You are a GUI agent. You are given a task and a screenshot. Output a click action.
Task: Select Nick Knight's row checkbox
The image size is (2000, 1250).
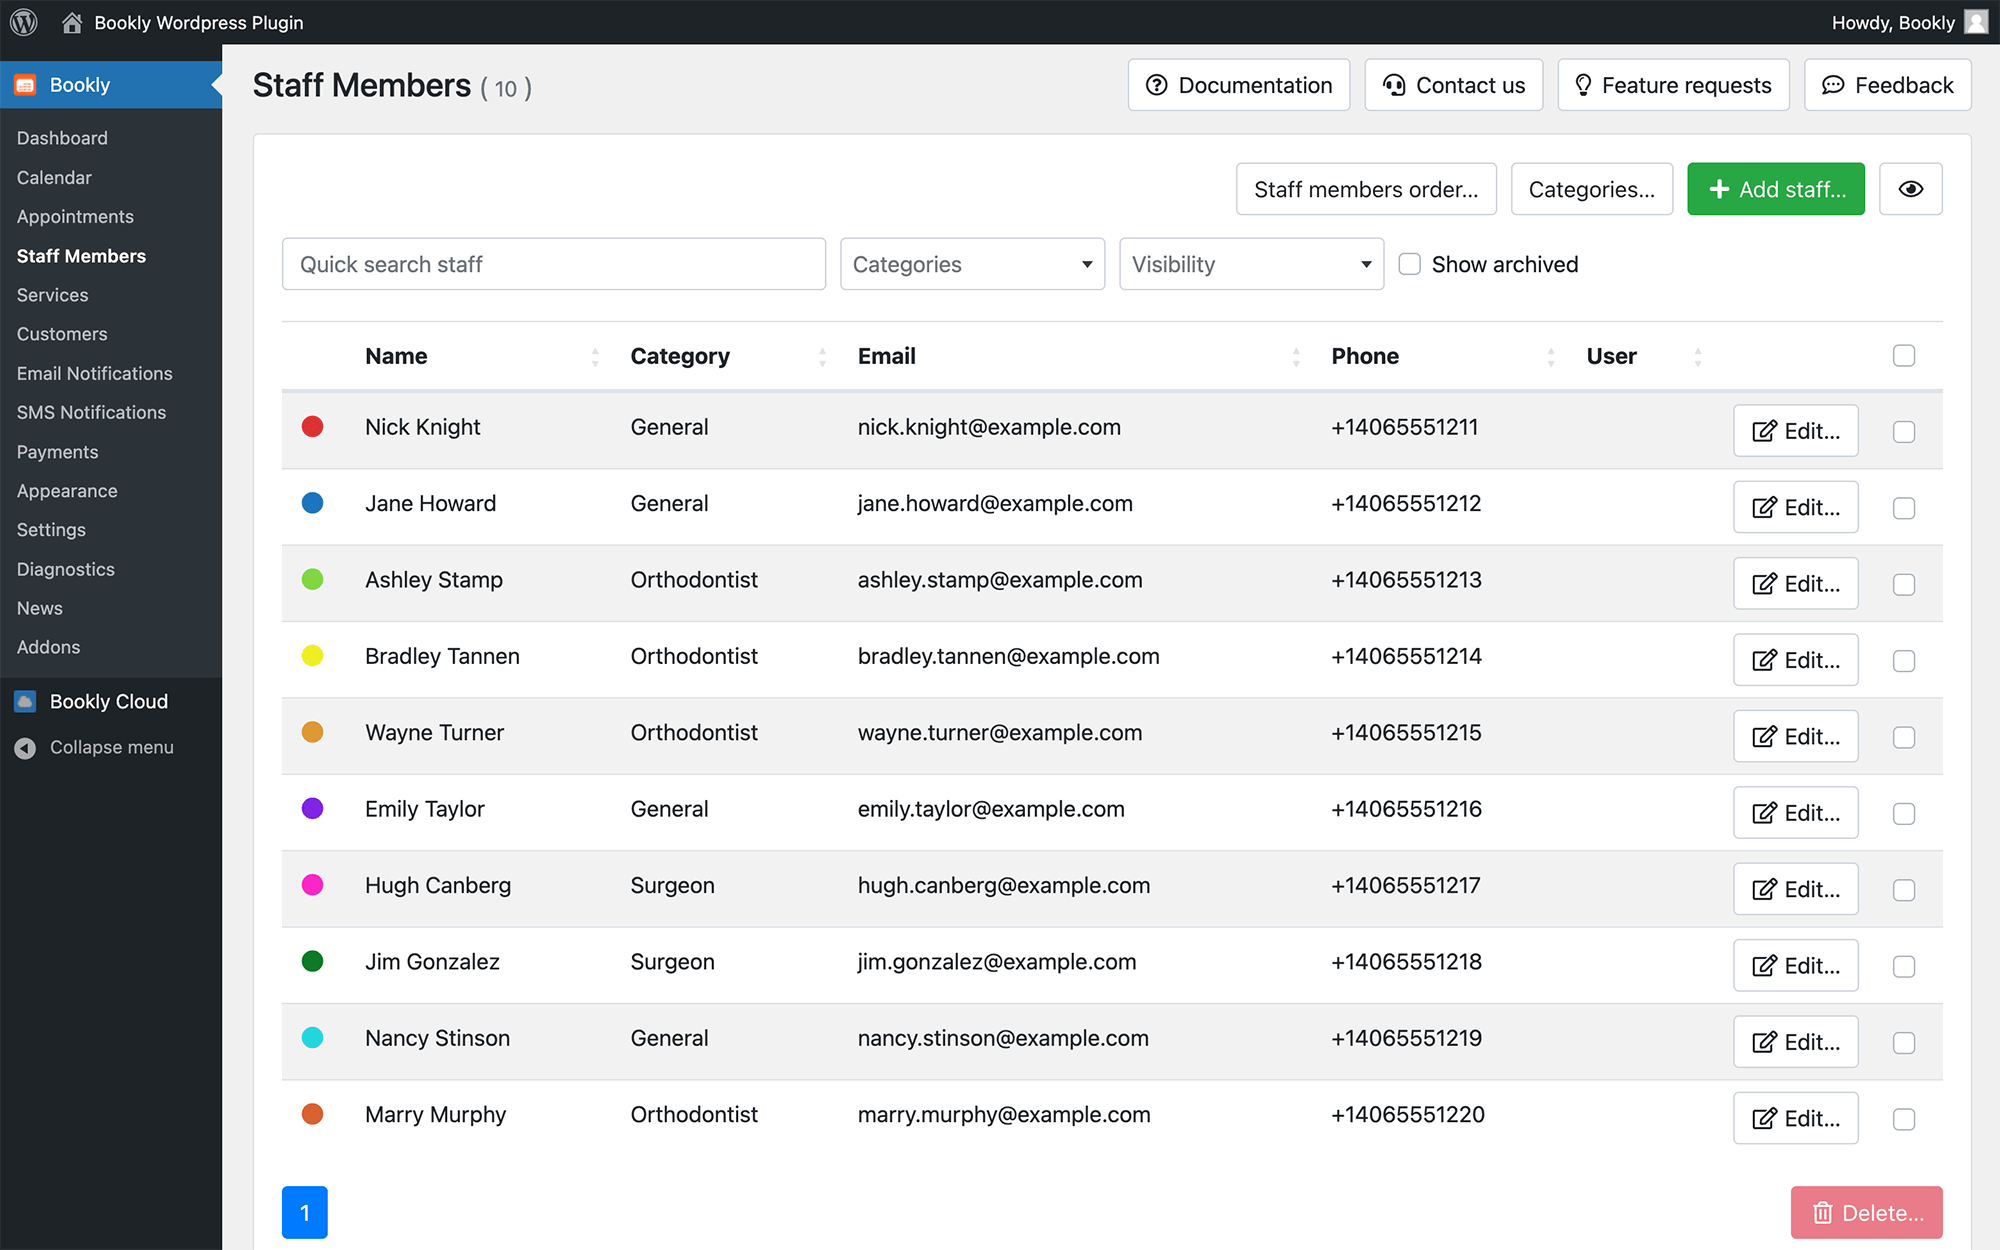1904,432
